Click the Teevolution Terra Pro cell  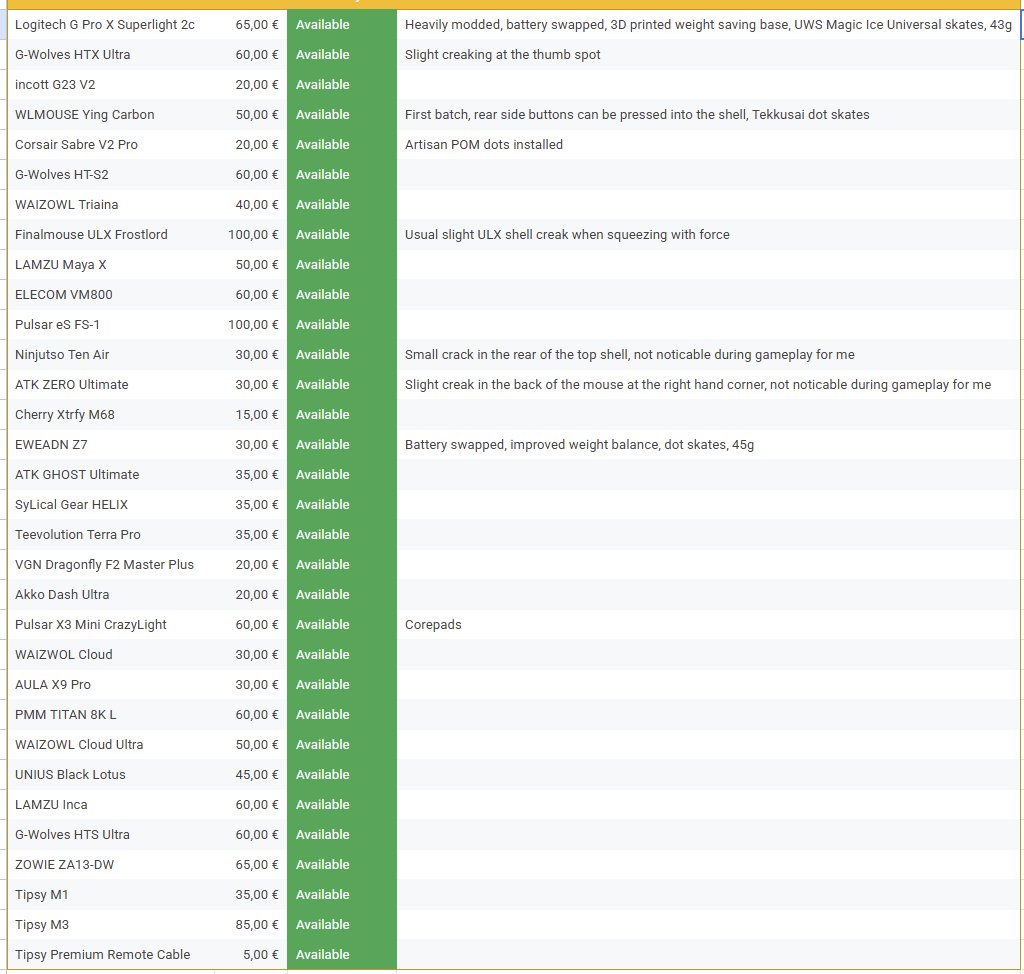click(111, 536)
